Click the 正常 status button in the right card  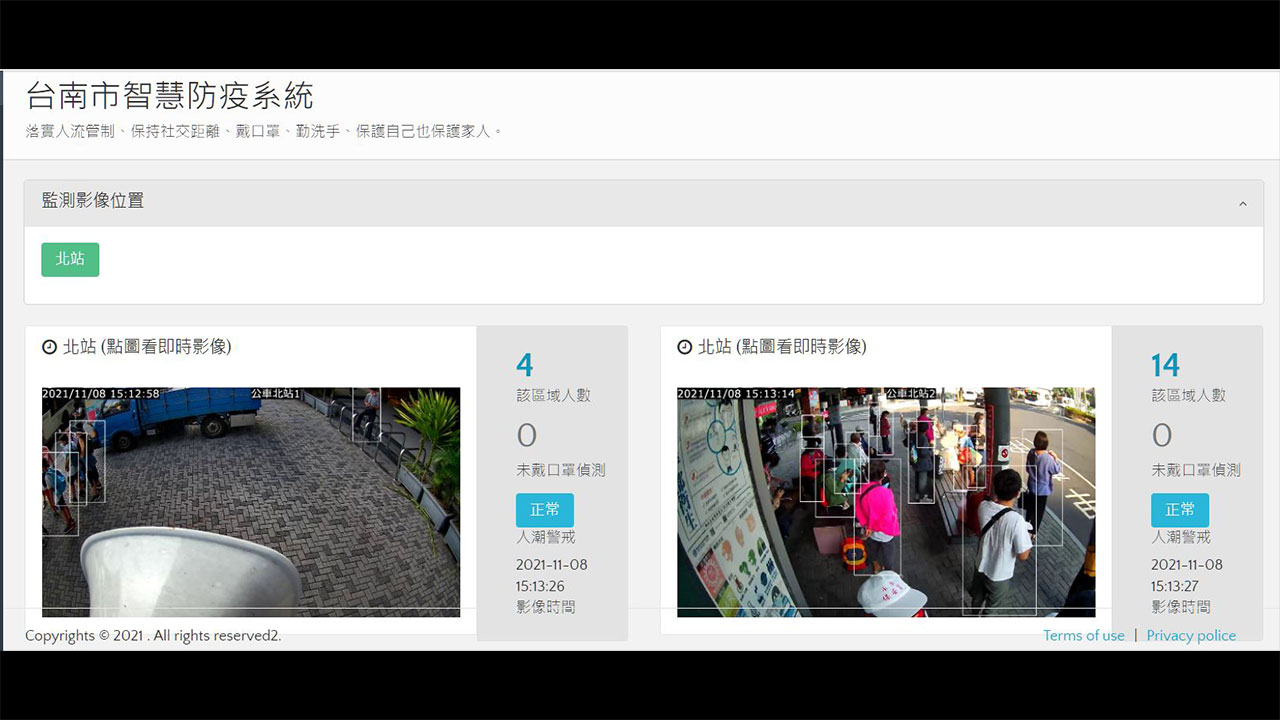1180,510
